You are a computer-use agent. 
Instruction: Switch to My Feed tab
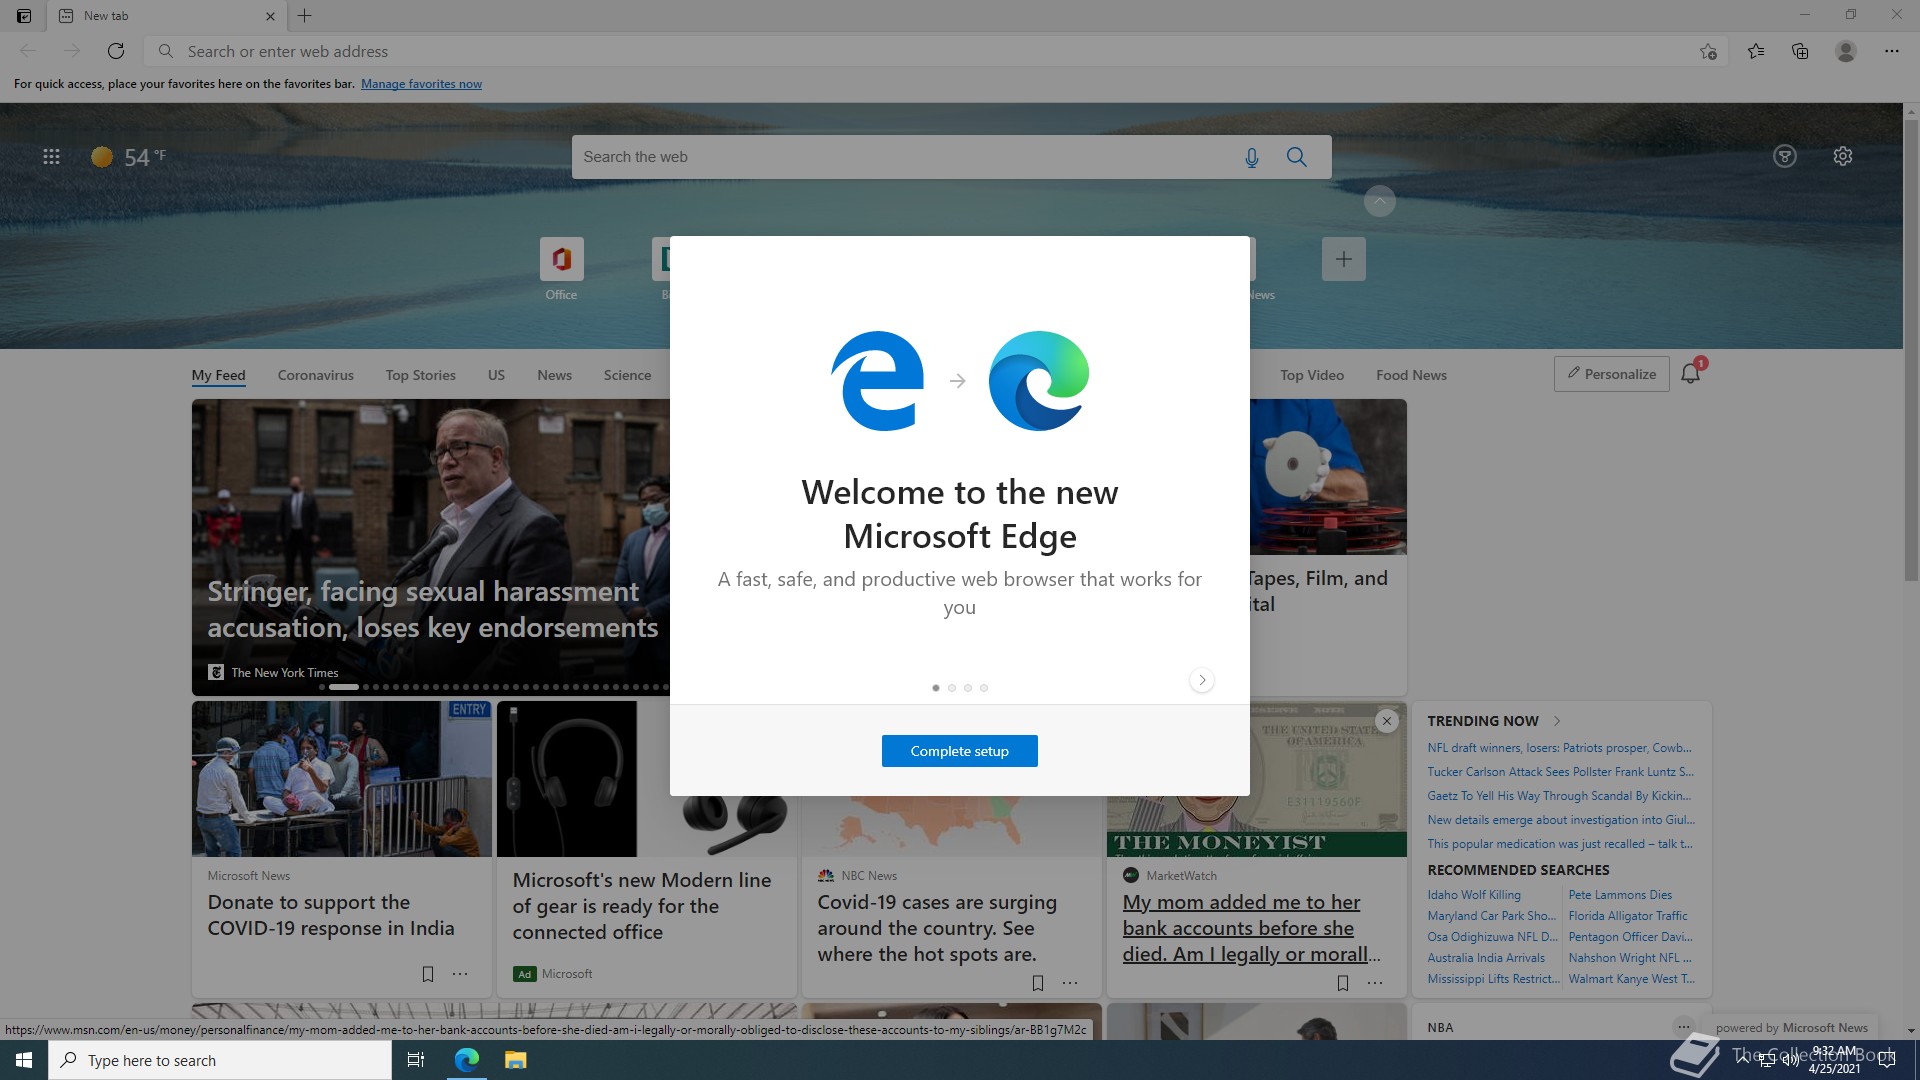pyautogui.click(x=219, y=375)
